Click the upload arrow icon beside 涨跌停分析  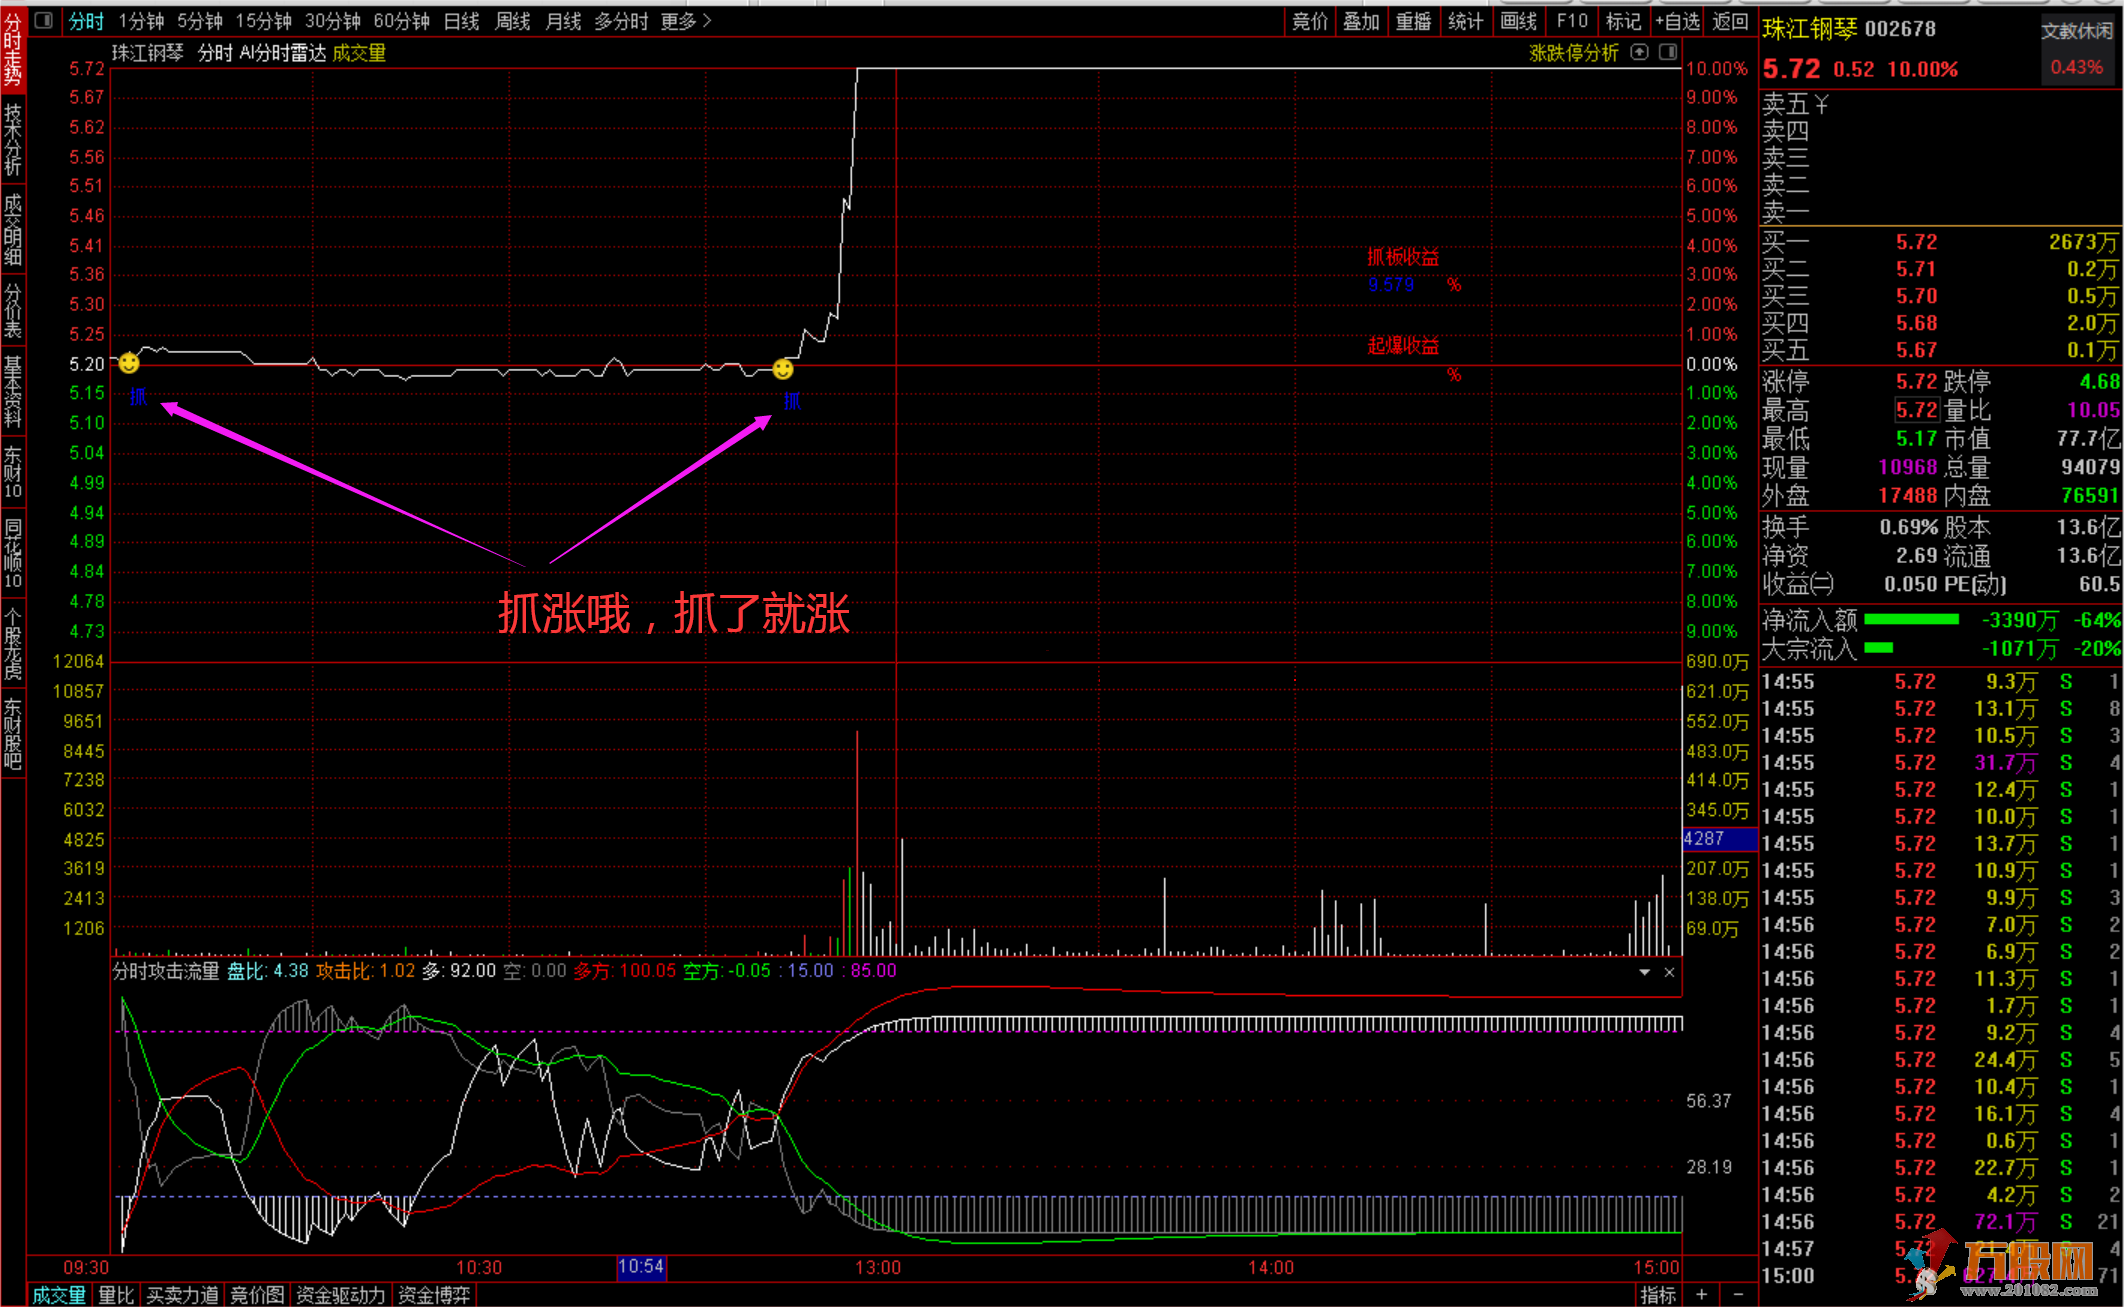coord(1639,52)
